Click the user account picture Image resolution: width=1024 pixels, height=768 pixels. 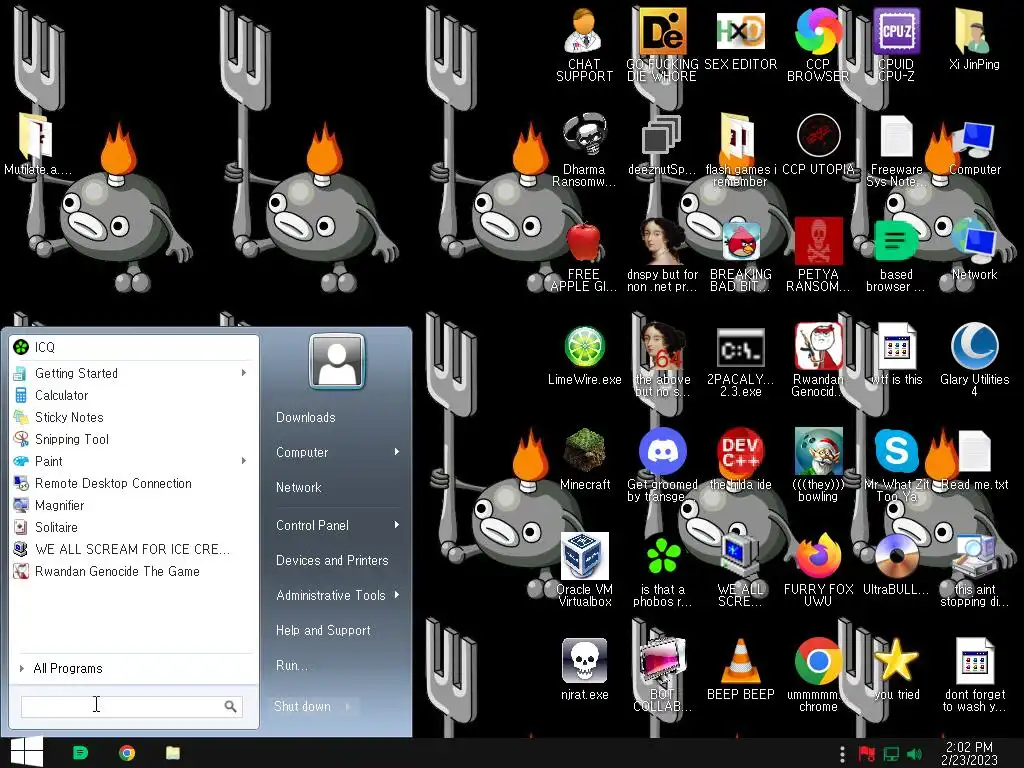click(x=337, y=361)
